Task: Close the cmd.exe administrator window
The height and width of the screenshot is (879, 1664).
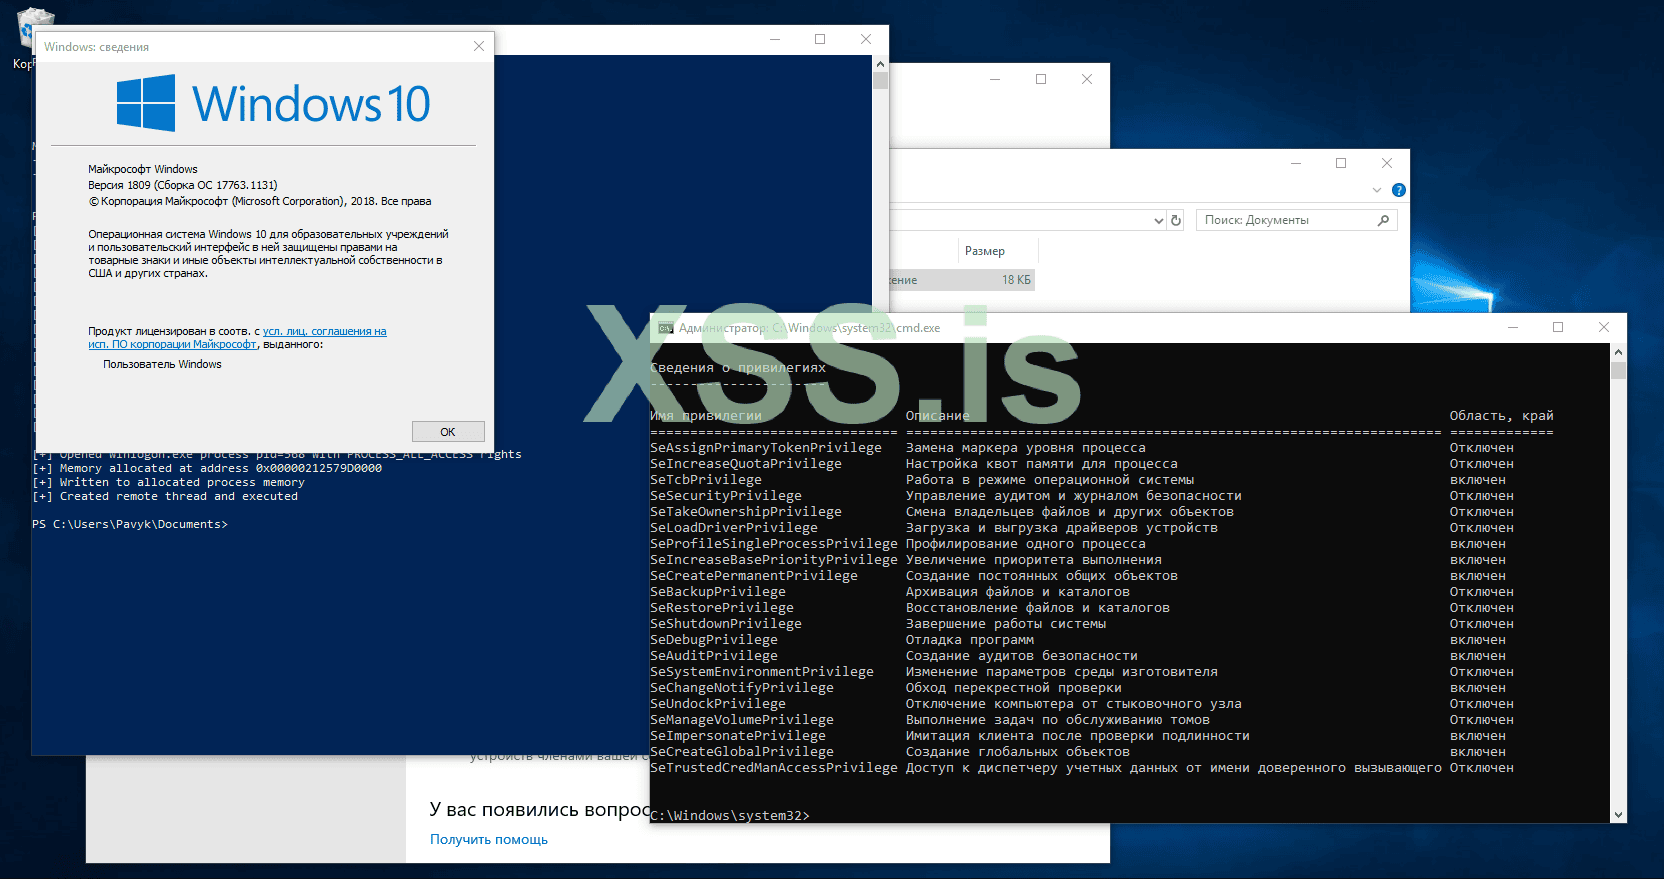Action: tap(1604, 328)
